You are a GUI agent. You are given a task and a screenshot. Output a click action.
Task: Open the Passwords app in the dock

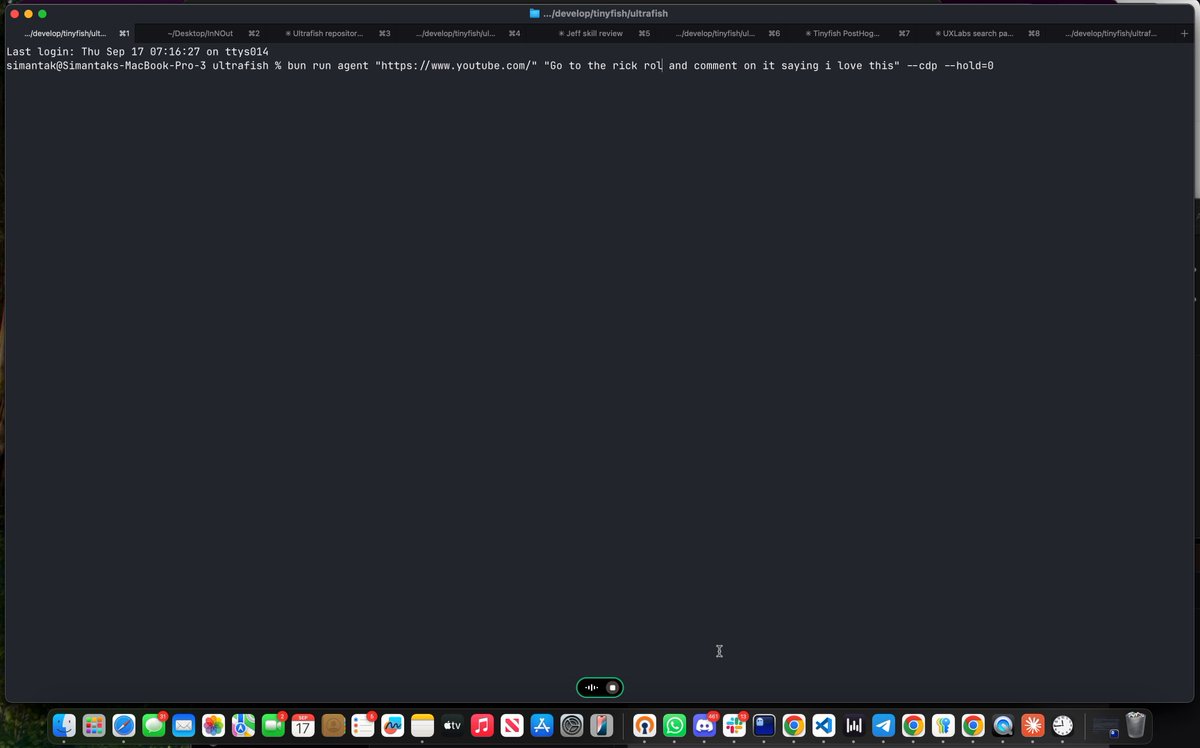[x=943, y=725]
